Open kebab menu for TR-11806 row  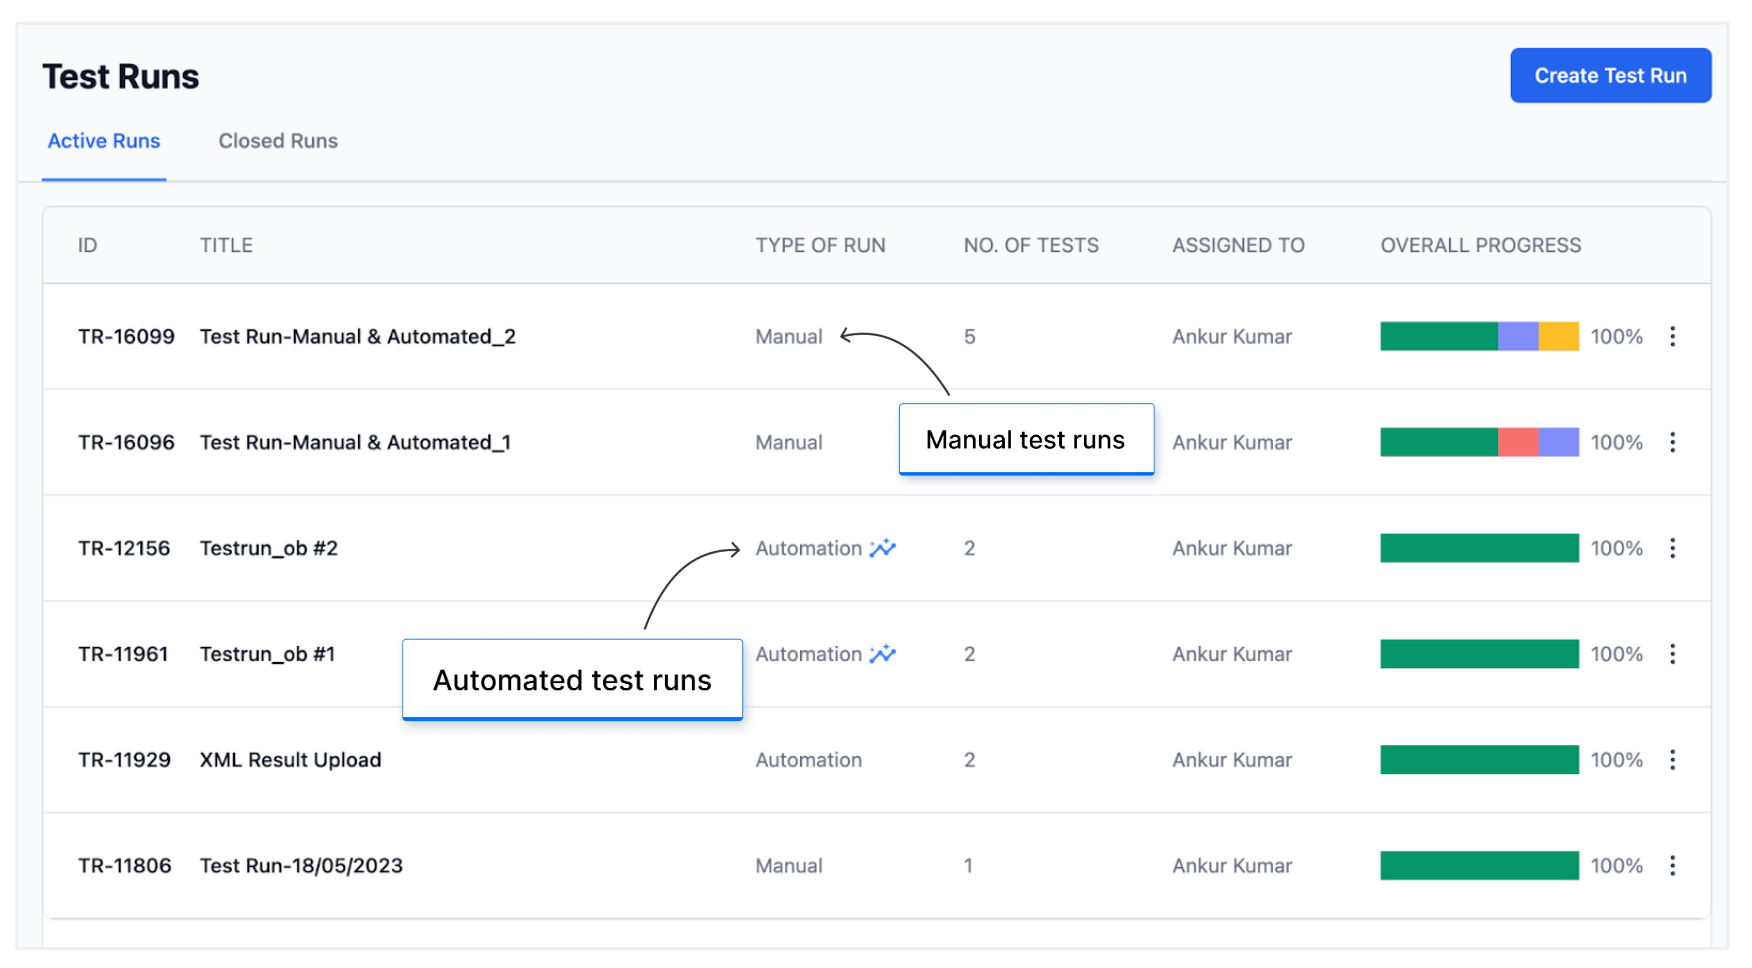[x=1672, y=866]
